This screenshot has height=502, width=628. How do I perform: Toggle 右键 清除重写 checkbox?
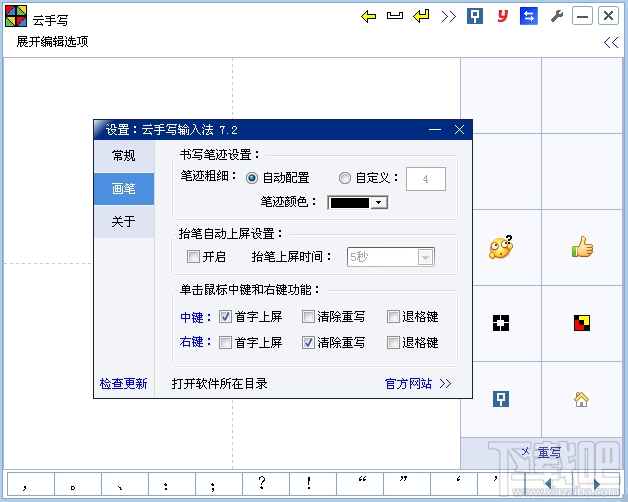pyautogui.click(x=308, y=343)
